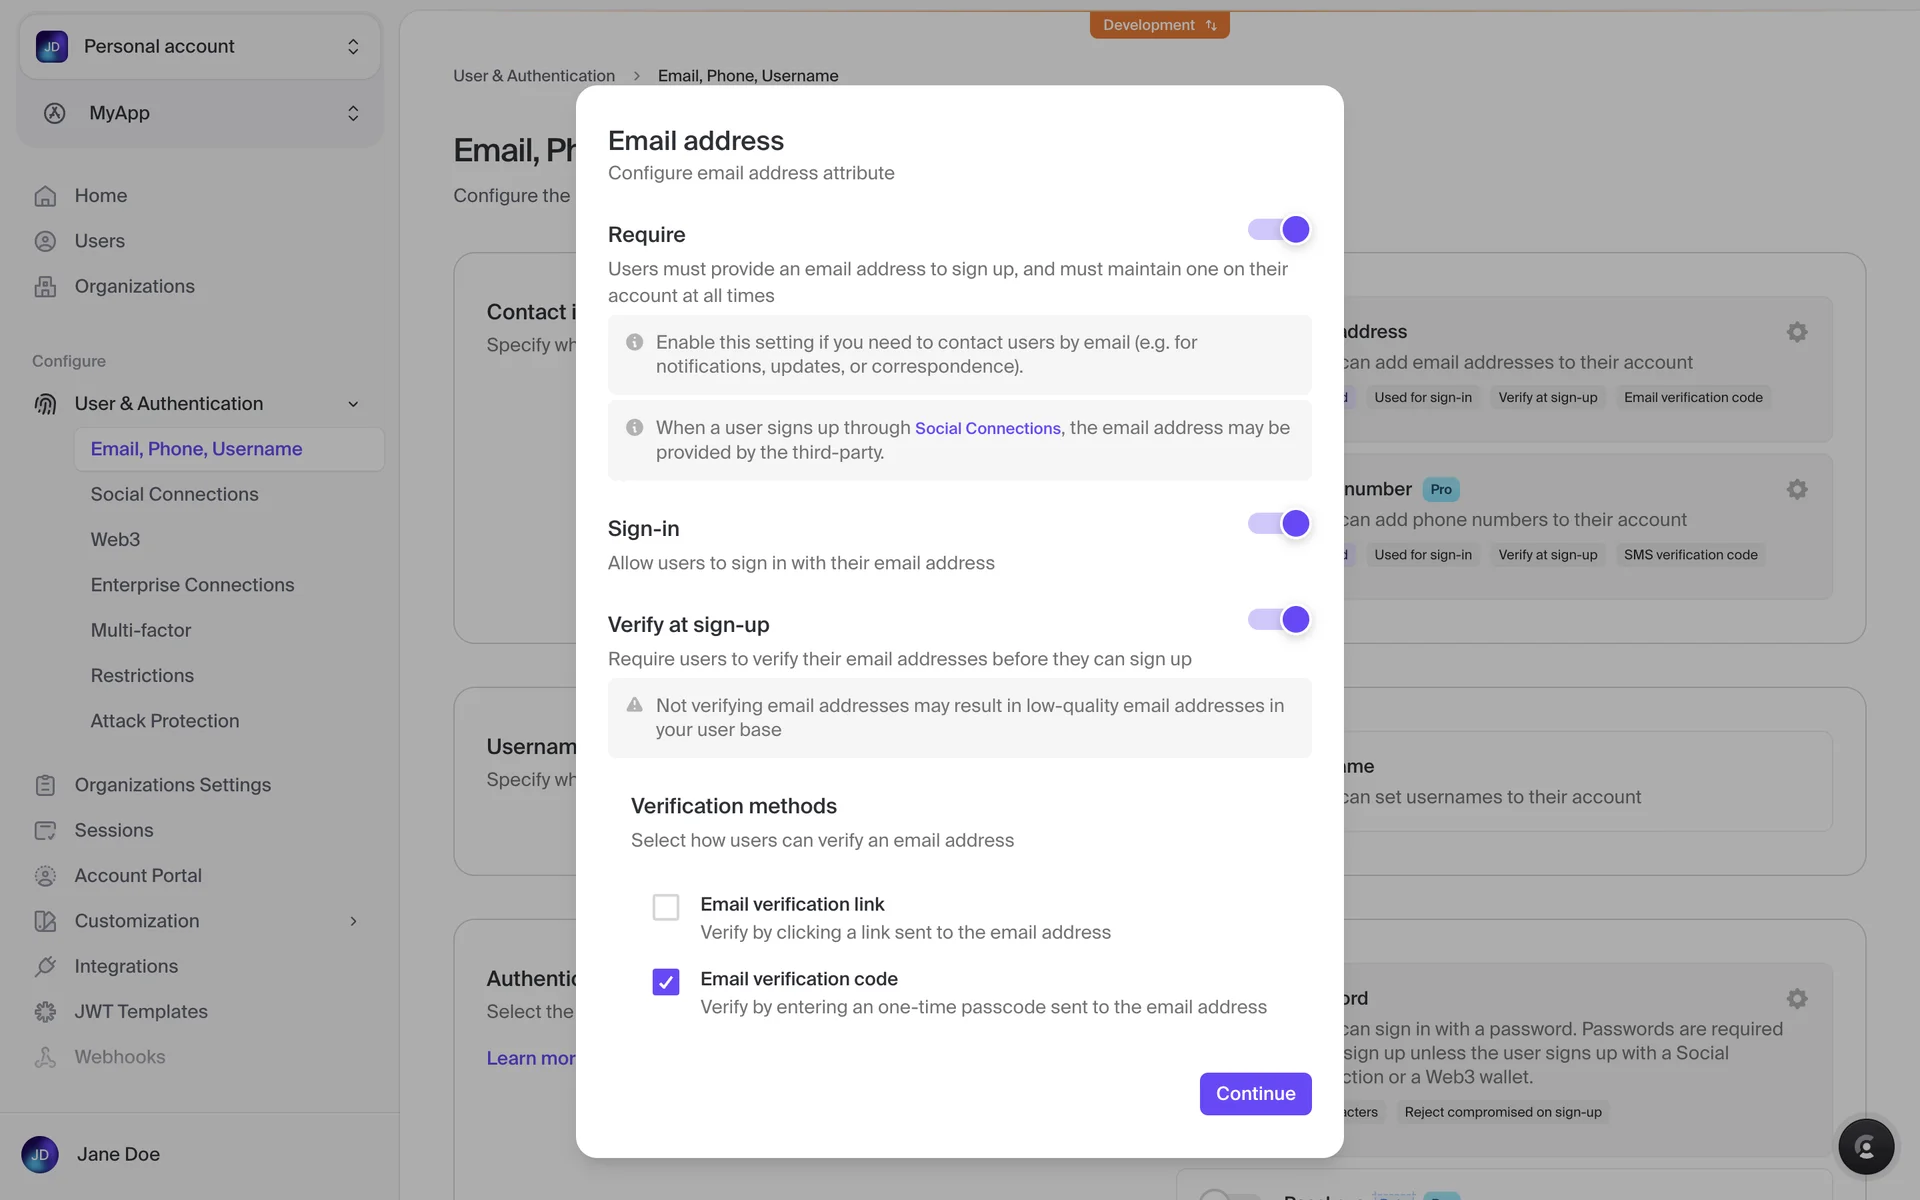Check the Email verification link checkbox
Viewport: 1920px width, 1200px height.
666,907
